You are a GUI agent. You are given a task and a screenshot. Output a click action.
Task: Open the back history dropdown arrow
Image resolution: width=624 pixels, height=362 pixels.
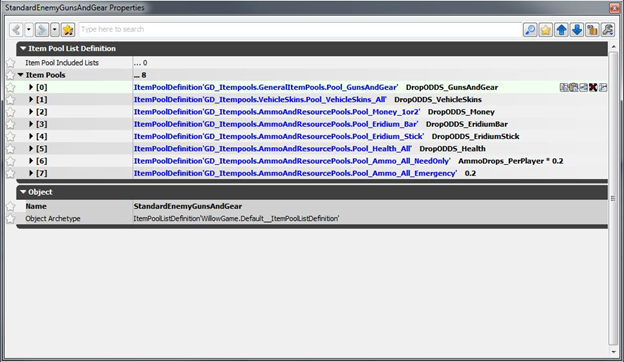[x=29, y=30]
